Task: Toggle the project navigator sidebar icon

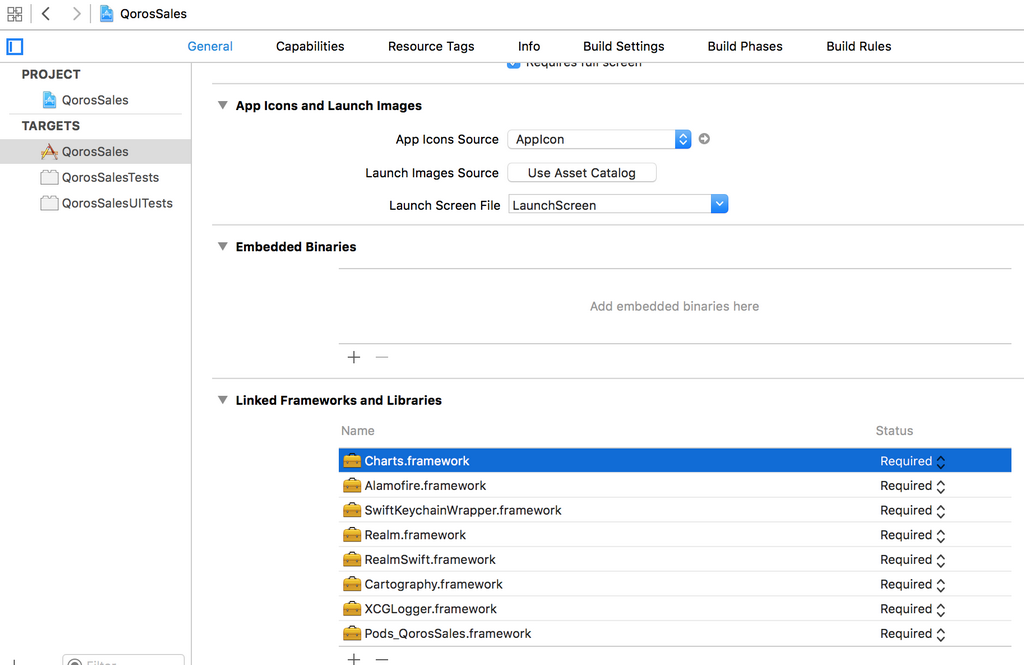Action: coord(14,46)
